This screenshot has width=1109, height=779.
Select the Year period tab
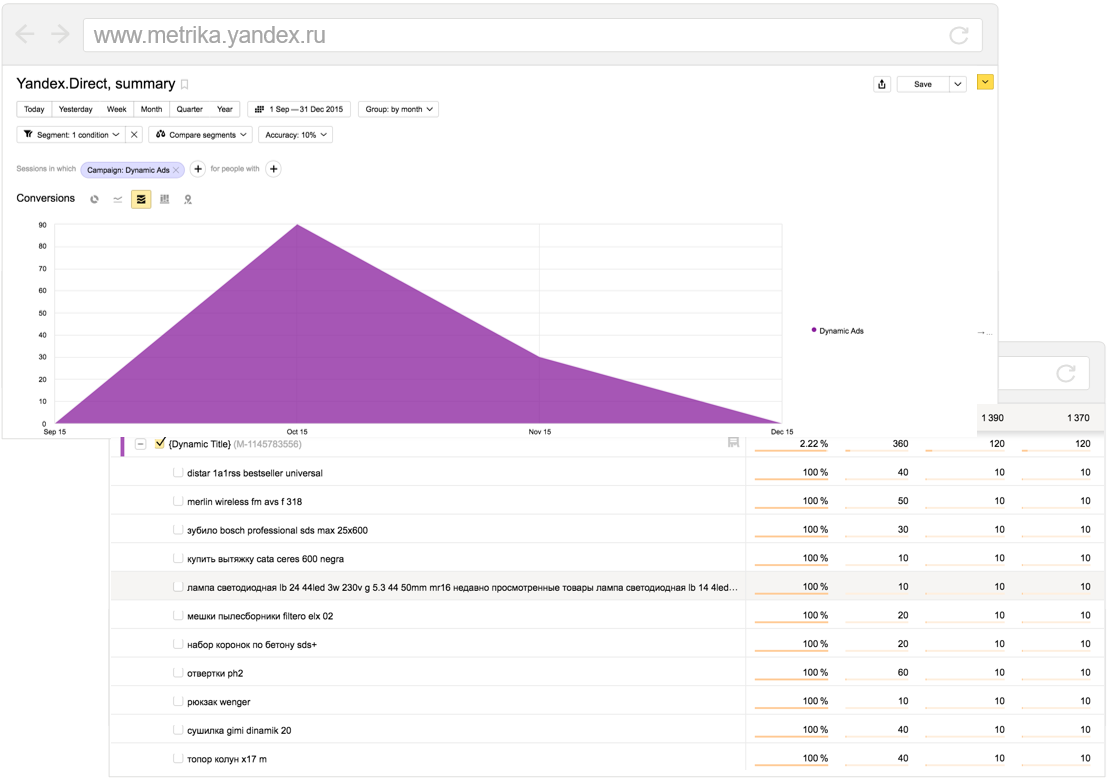pos(225,109)
